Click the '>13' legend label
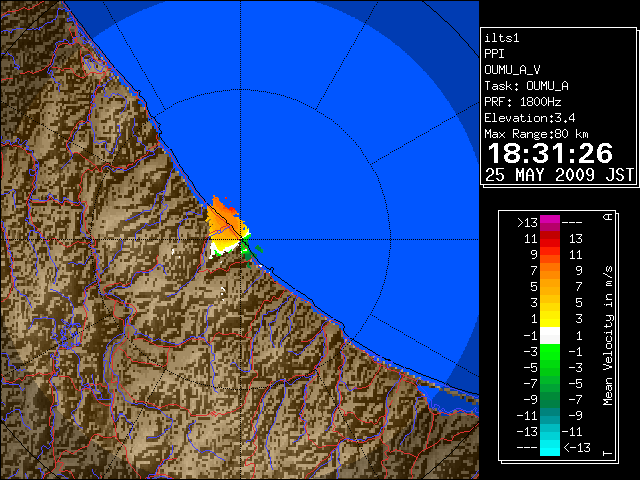The width and height of the screenshot is (640, 480). pyautogui.click(x=527, y=223)
